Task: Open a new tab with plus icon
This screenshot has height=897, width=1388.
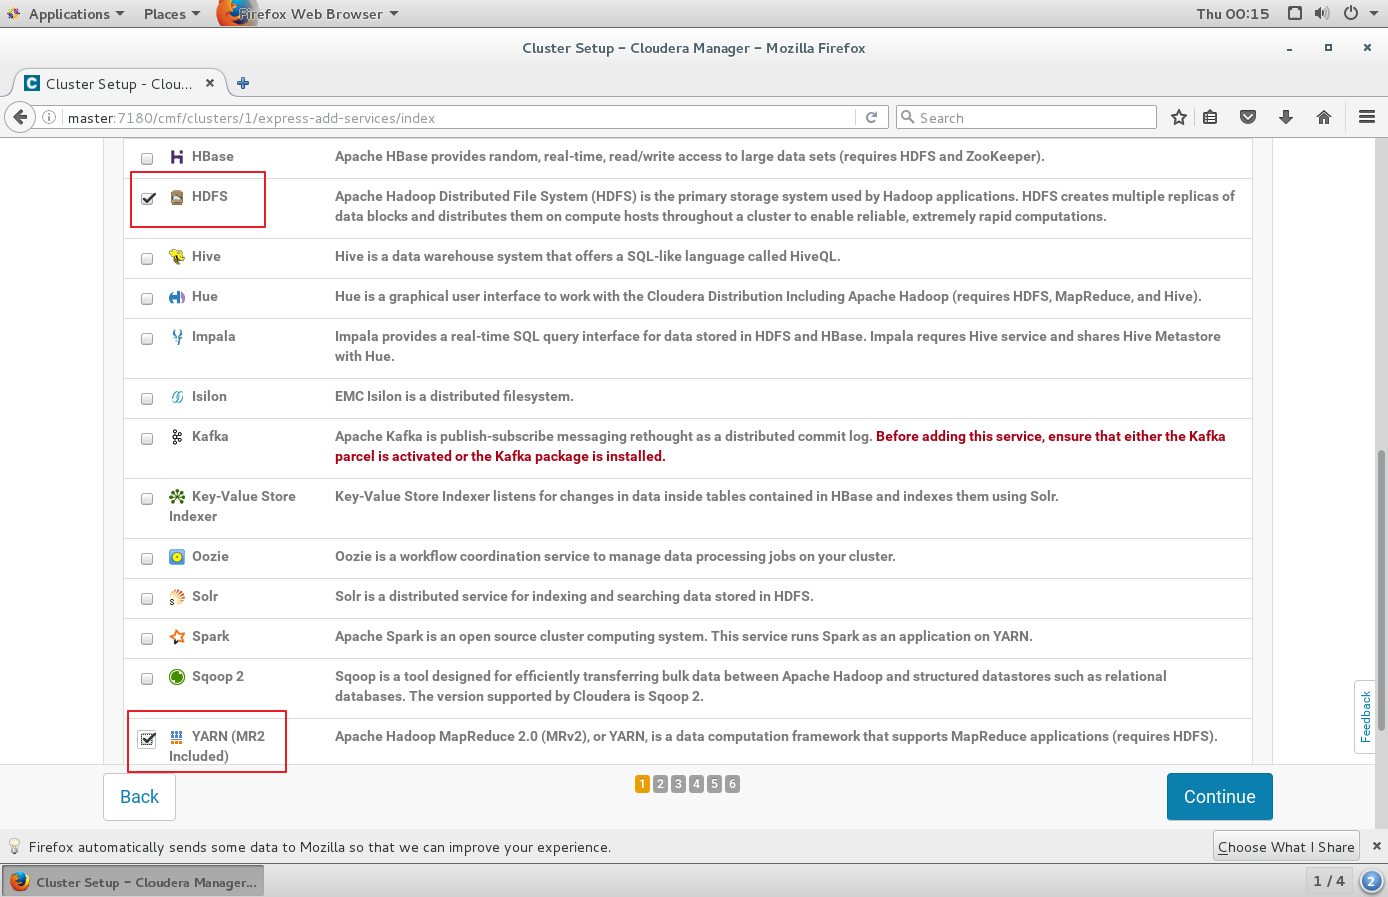Action: click(x=243, y=83)
